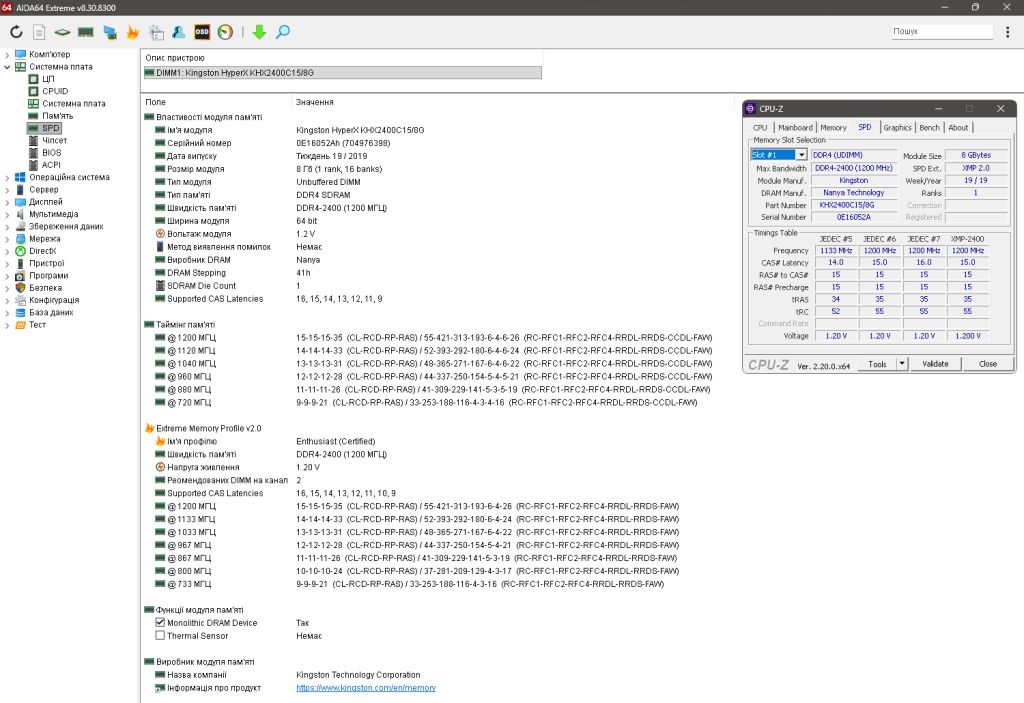Image resolution: width=1024 pixels, height=703 pixels.
Task: Click the green download arrow icon
Action: 259,31
